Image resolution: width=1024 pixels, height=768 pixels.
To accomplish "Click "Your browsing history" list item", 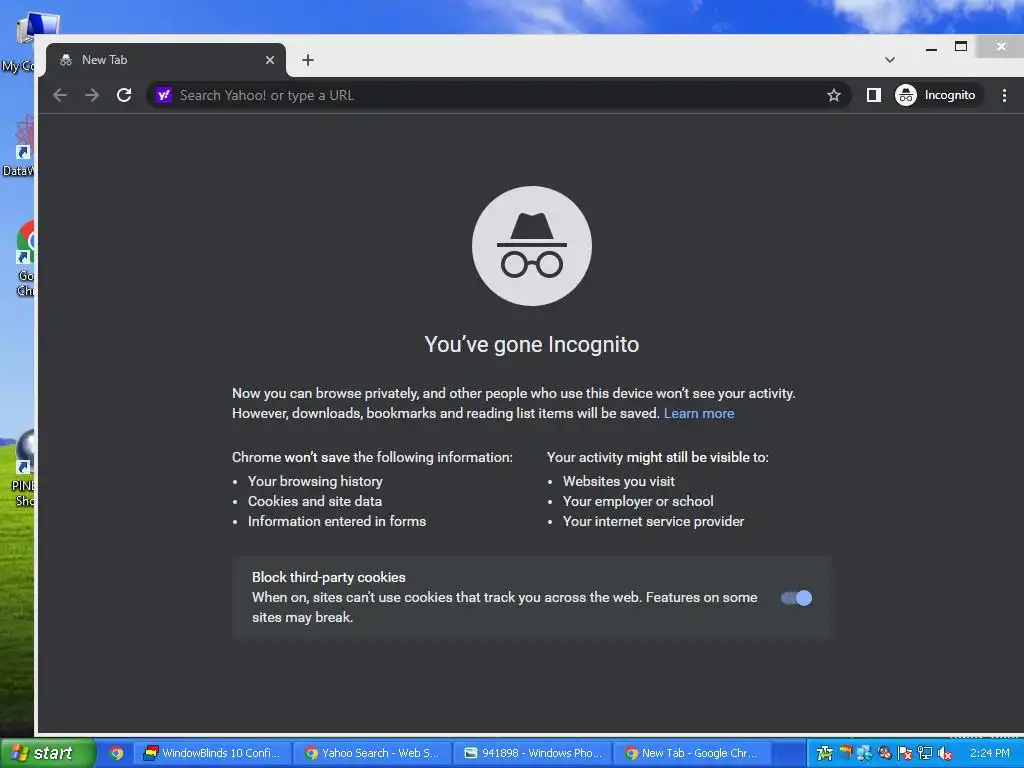I will pyautogui.click(x=315, y=481).
